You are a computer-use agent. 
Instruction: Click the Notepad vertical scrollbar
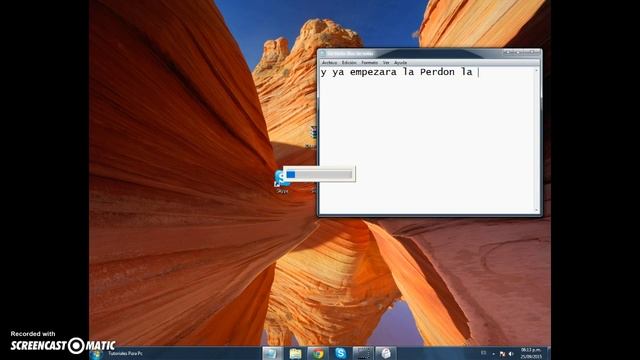(537, 140)
